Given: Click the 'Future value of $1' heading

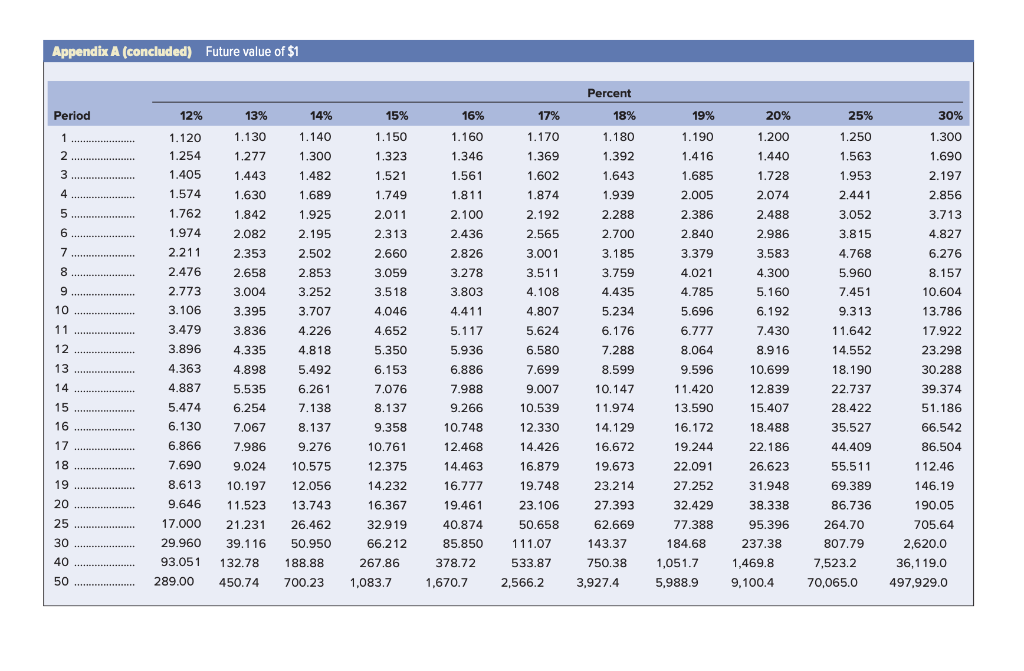Looking at the screenshot, I should pos(252,52).
